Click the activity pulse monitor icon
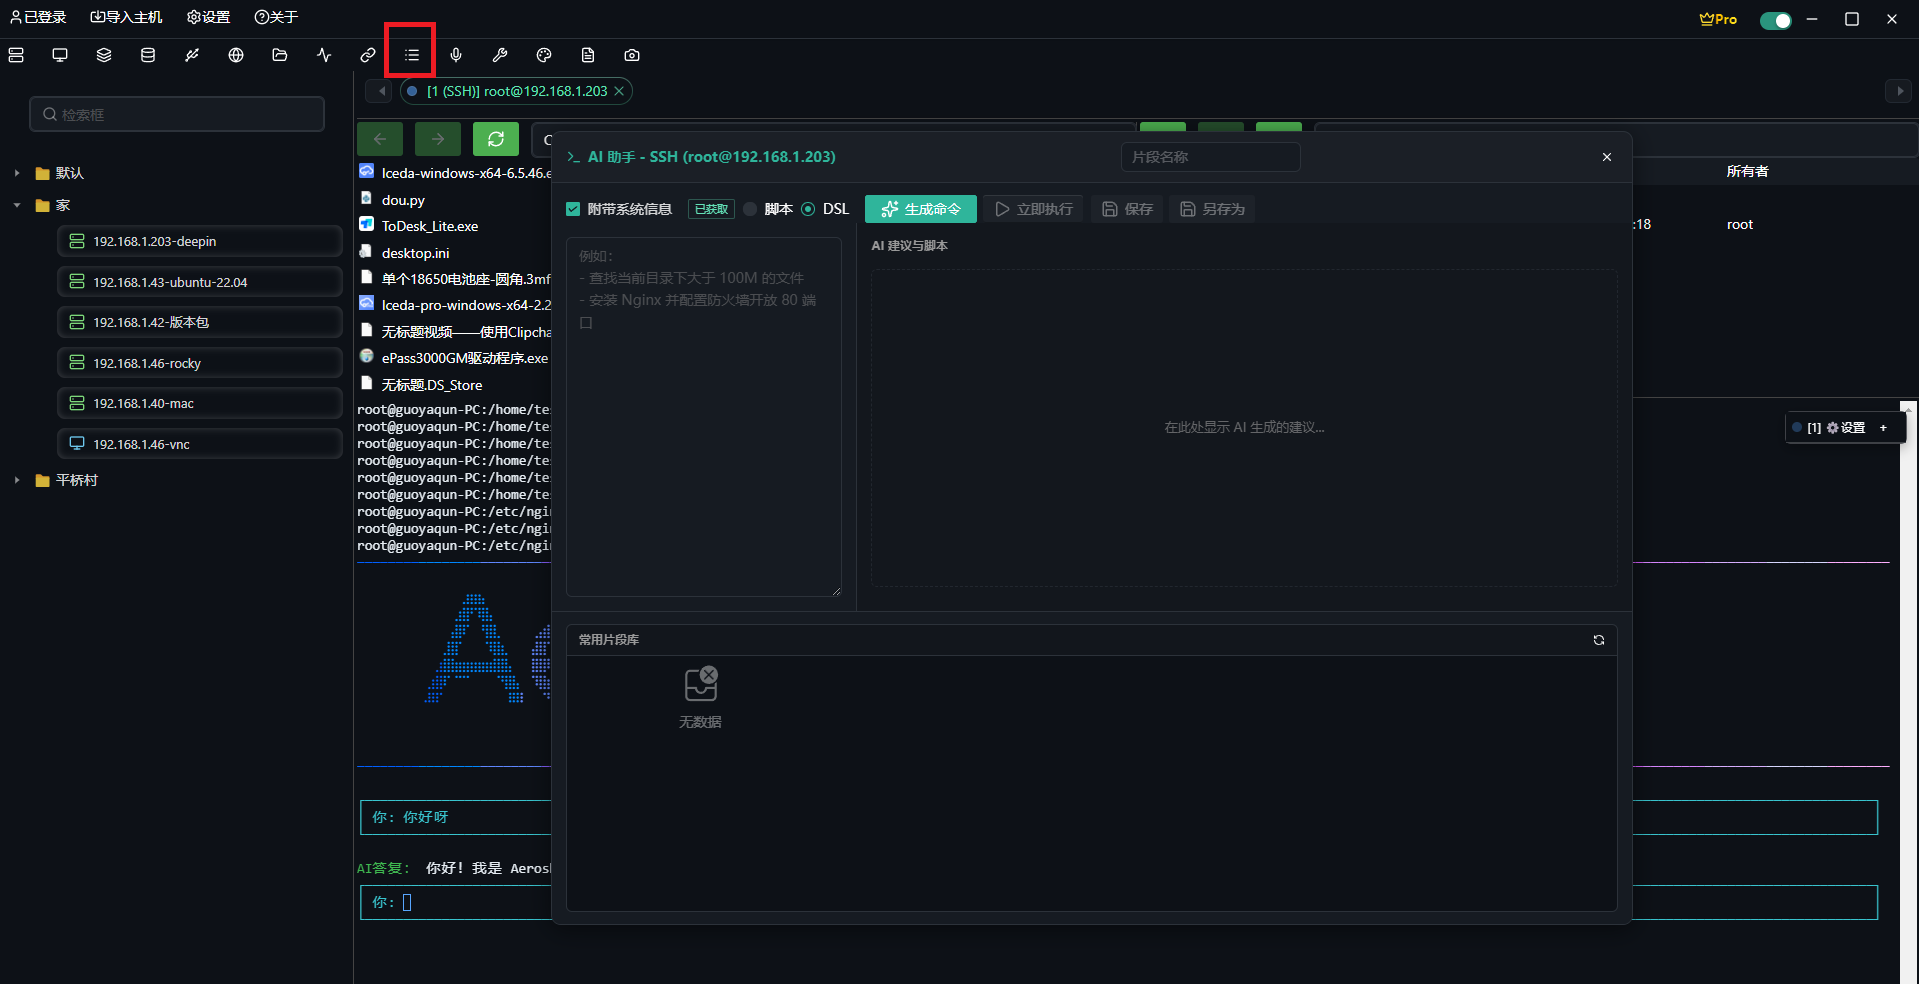Screen dimensions: 1919x984 click(x=324, y=55)
